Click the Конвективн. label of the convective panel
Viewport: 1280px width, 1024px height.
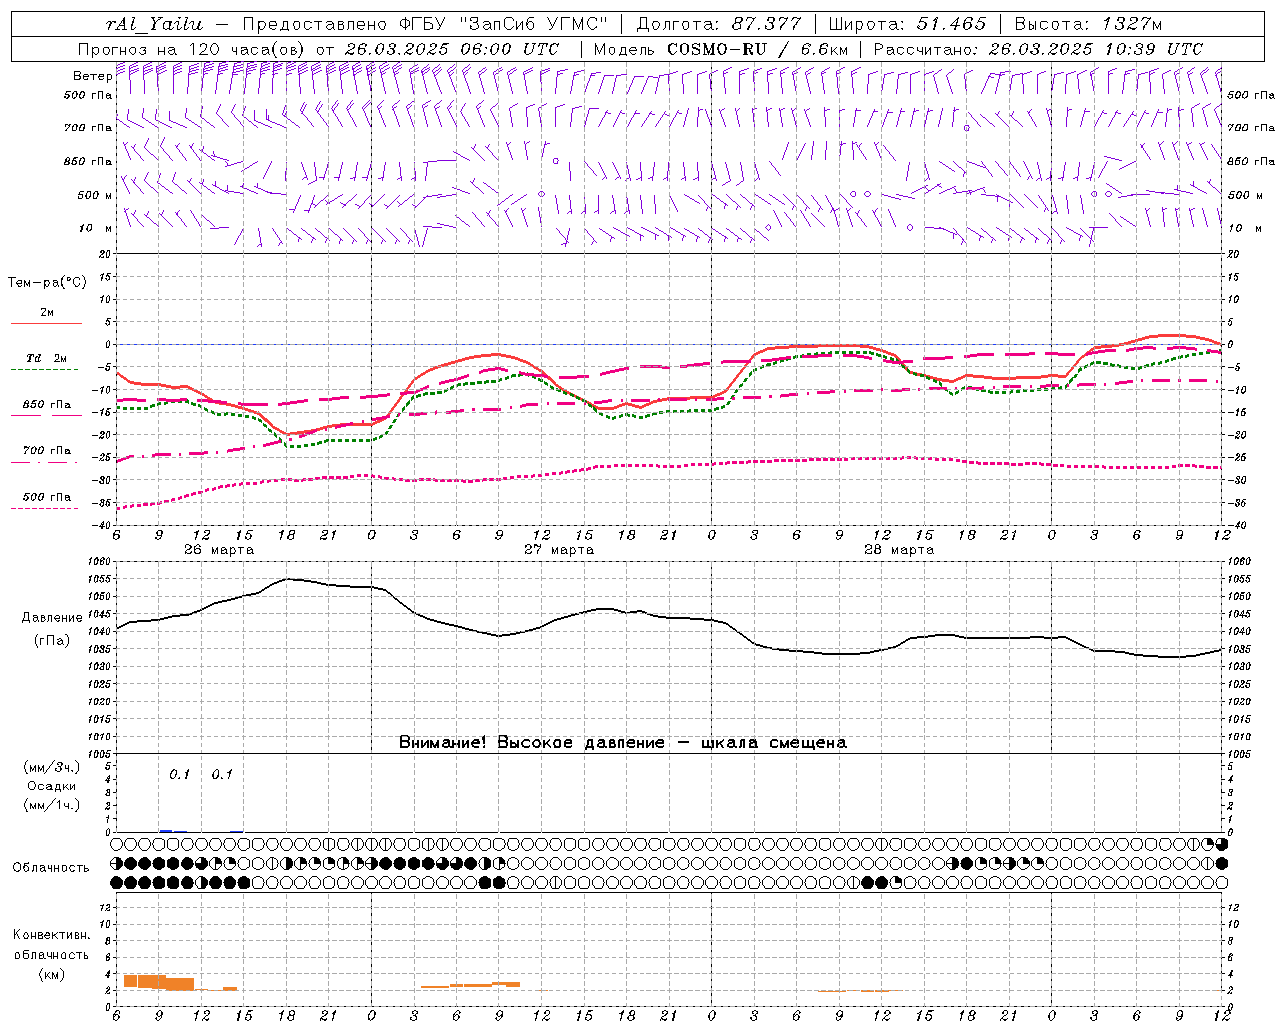[51, 935]
